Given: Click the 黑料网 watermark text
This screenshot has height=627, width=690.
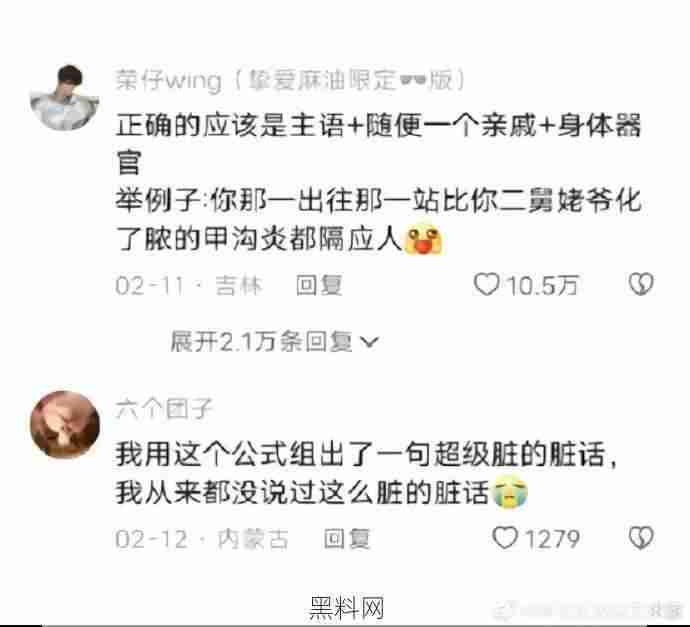Looking at the screenshot, I should tap(347, 608).
